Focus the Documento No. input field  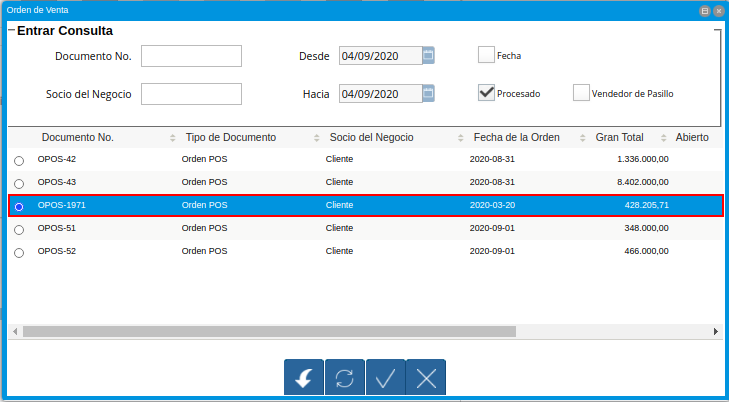pos(192,56)
